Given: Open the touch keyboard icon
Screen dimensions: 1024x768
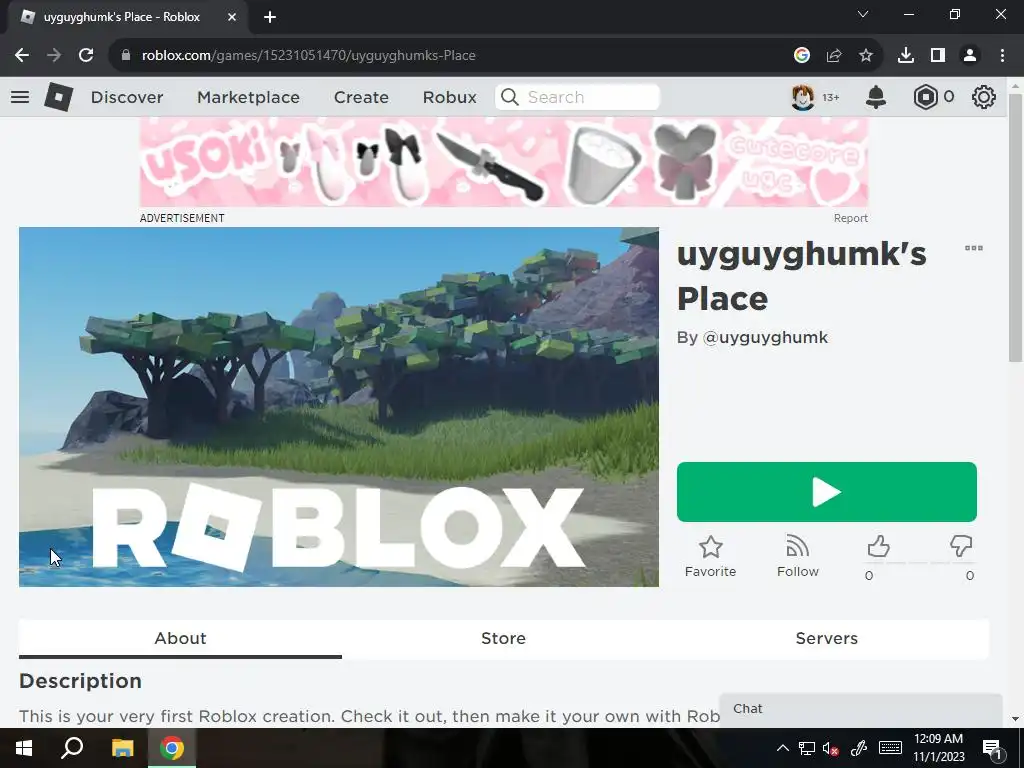Looking at the screenshot, I should pyautogui.click(x=890, y=748).
